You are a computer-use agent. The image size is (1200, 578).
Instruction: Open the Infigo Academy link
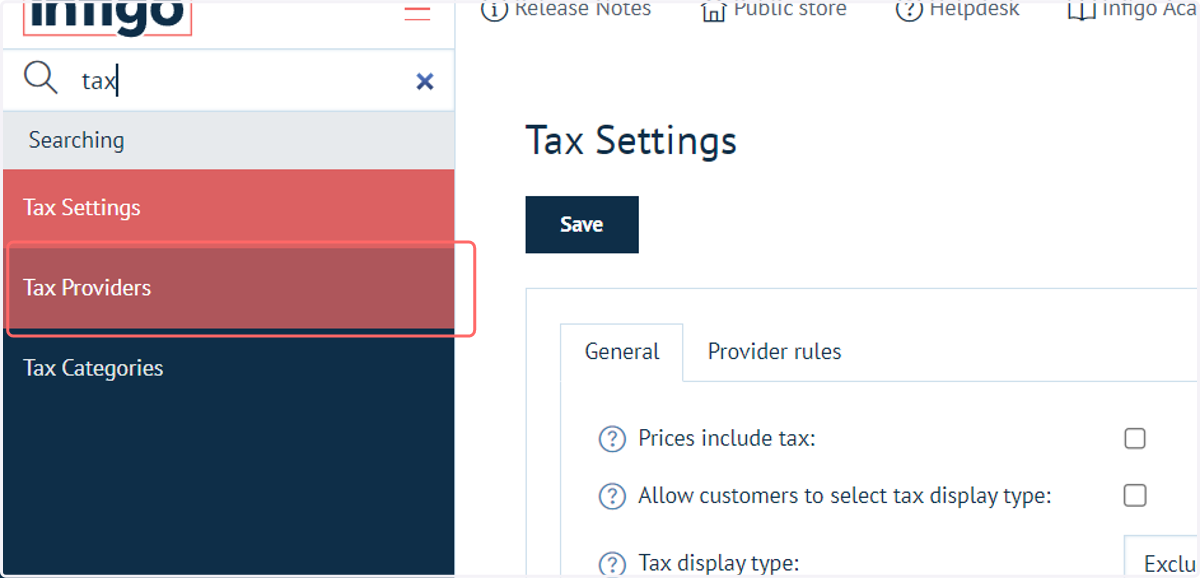(1150, 10)
